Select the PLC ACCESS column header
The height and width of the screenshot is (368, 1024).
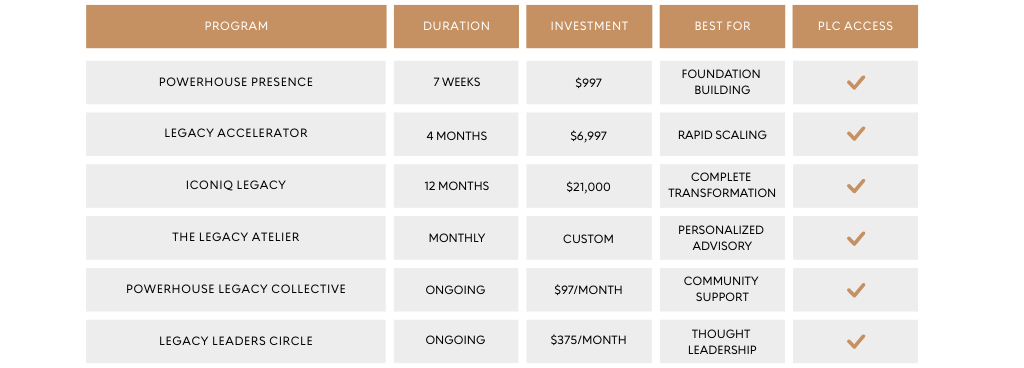click(855, 27)
